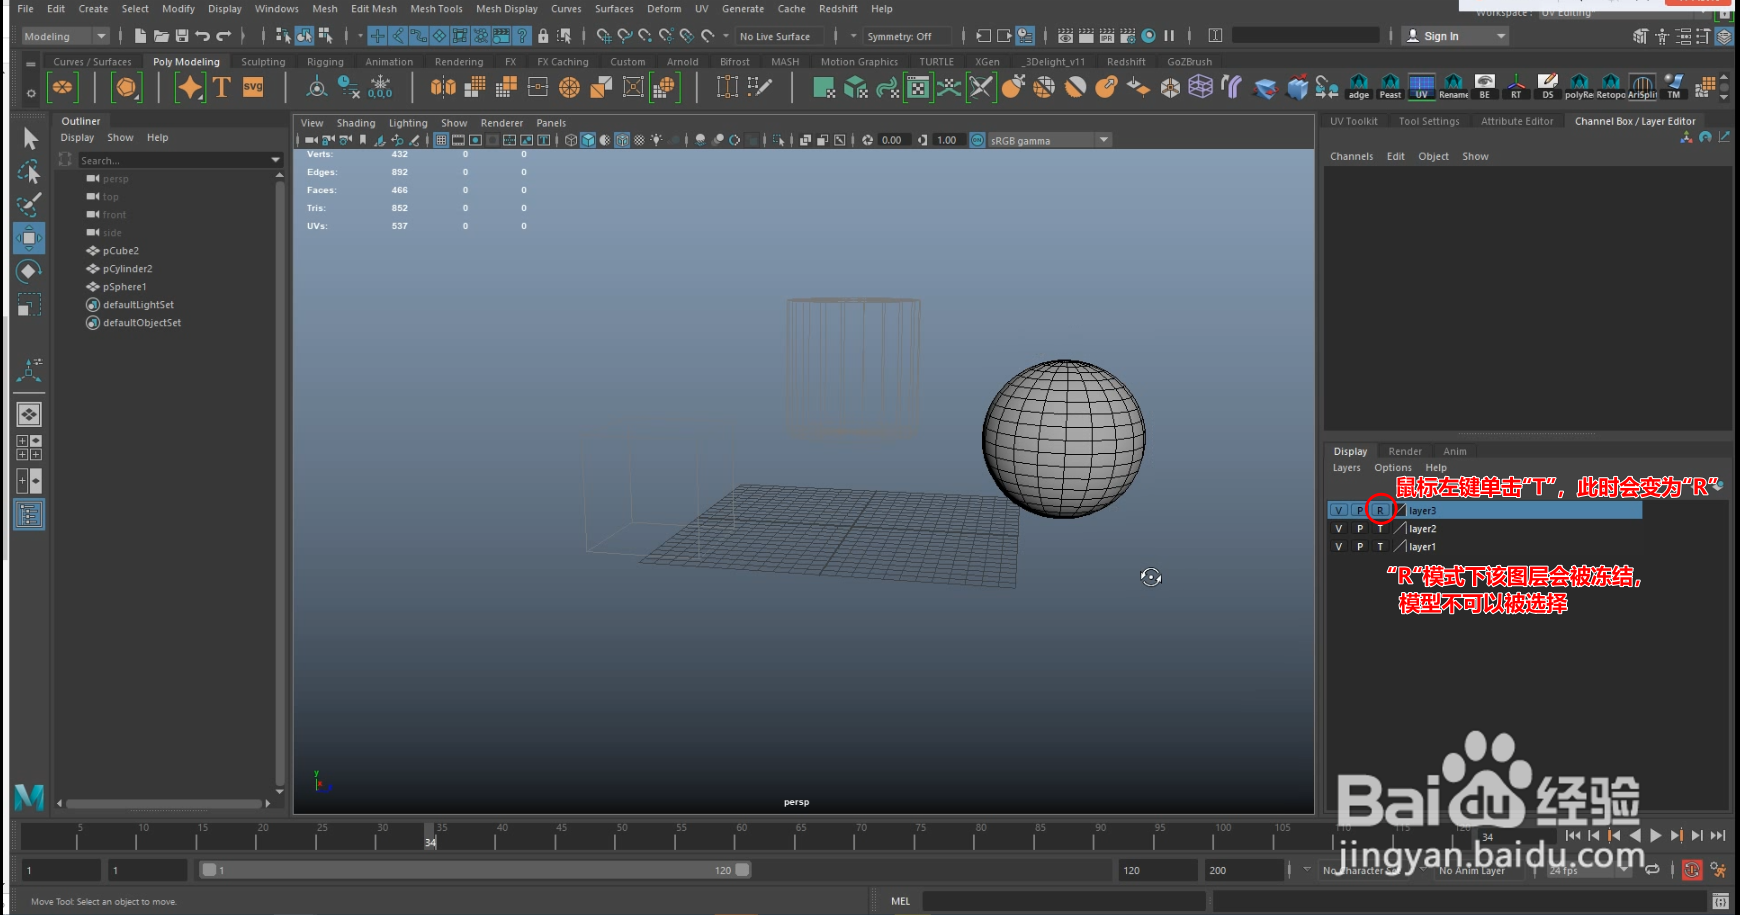Open the sRGB gamma view transform dropdown
Viewport: 1740px width, 915px height.
(1048, 140)
